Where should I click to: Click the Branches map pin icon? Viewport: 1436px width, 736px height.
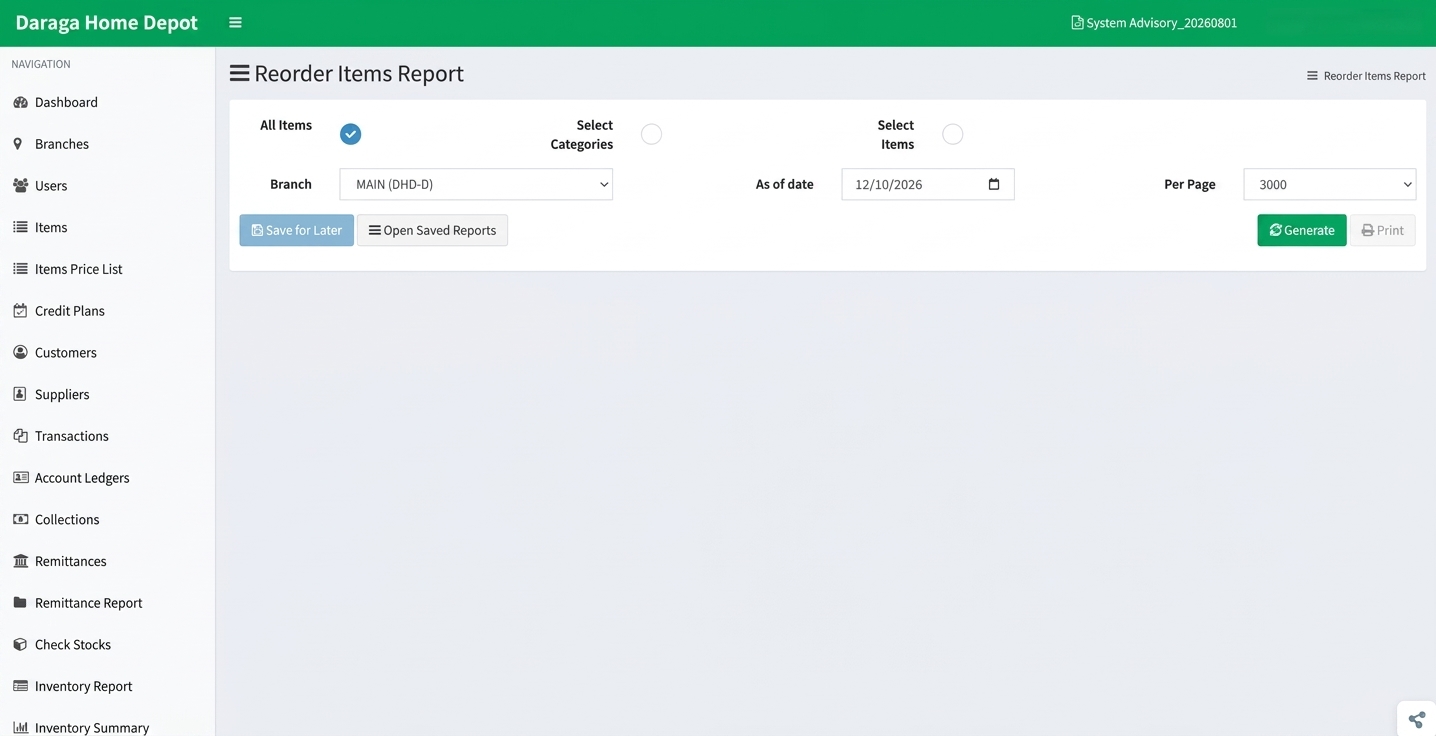(x=18, y=144)
